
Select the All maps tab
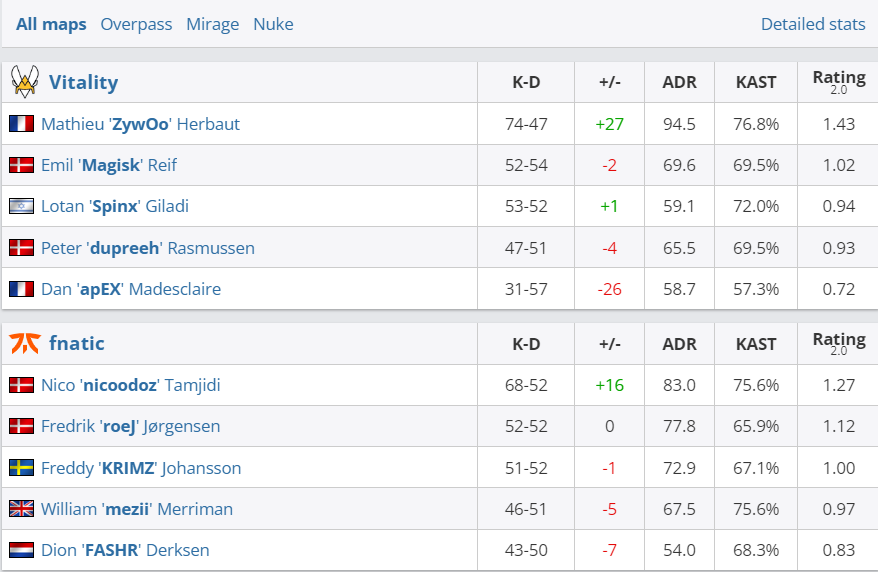51,24
